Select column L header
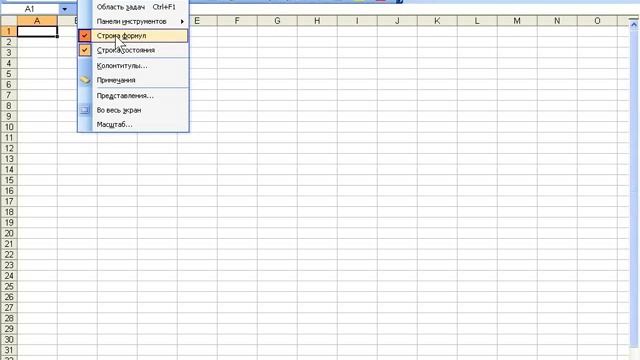The width and height of the screenshot is (640, 360). pos(477,21)
